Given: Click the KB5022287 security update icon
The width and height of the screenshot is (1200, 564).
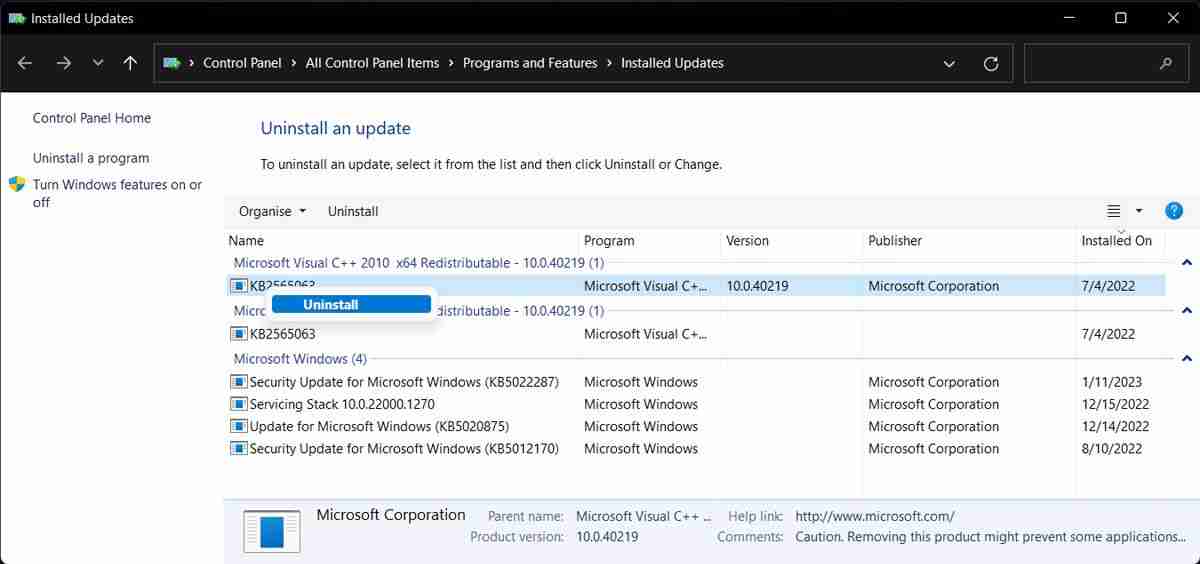Looking at the screenshot, I should (238, 382).
